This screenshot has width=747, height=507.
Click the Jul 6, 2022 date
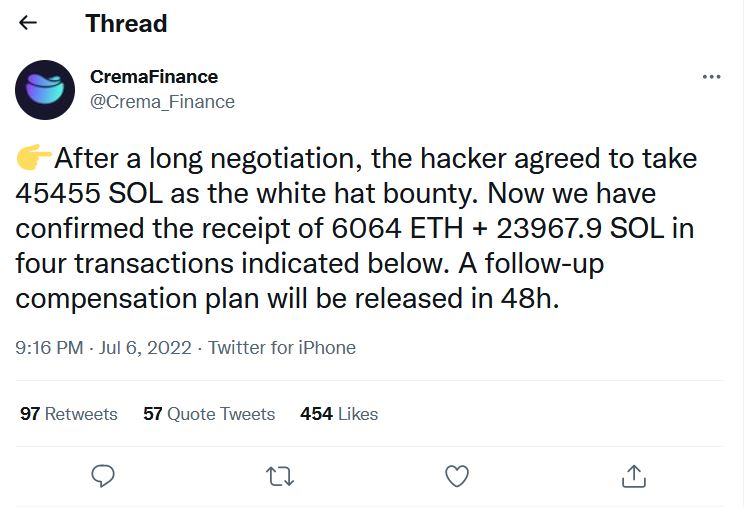click(145, 348)
